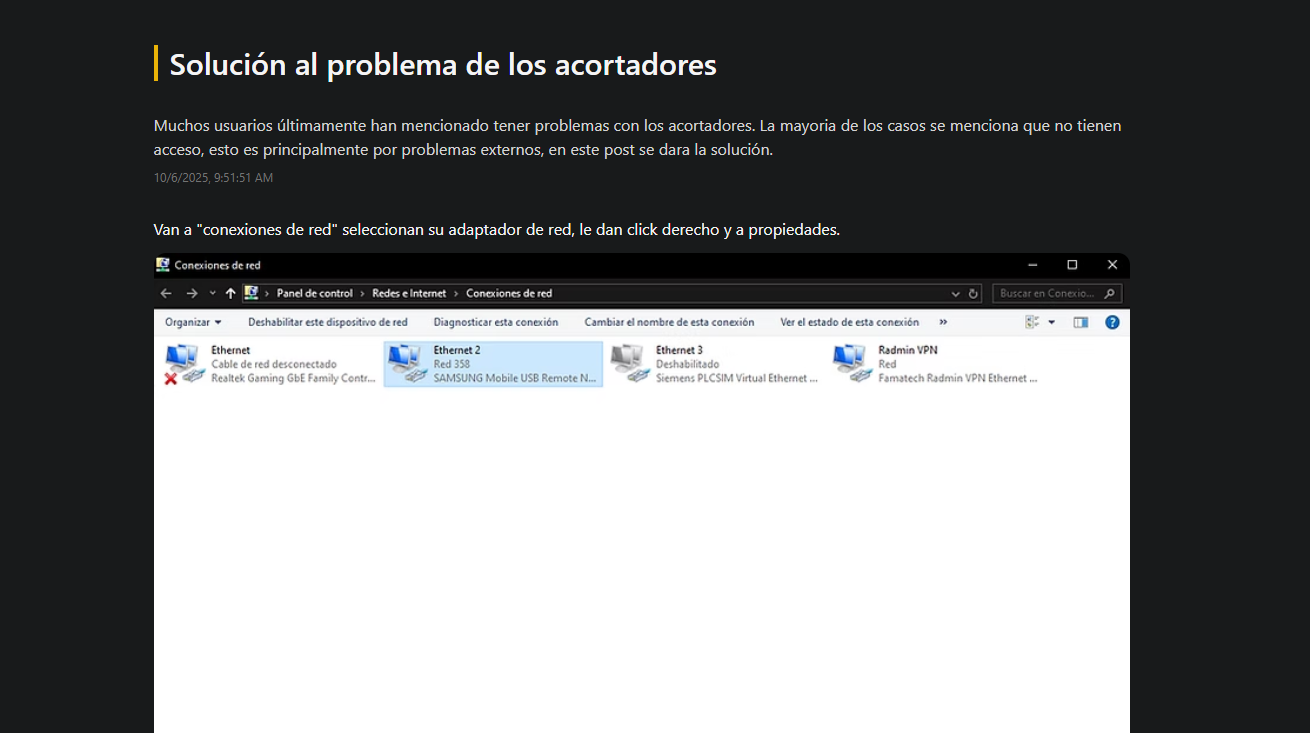The height and width of the screenshot is (733, 1310).
Task: Open the Organizar dropdown
Action: (x=192, y=321)
